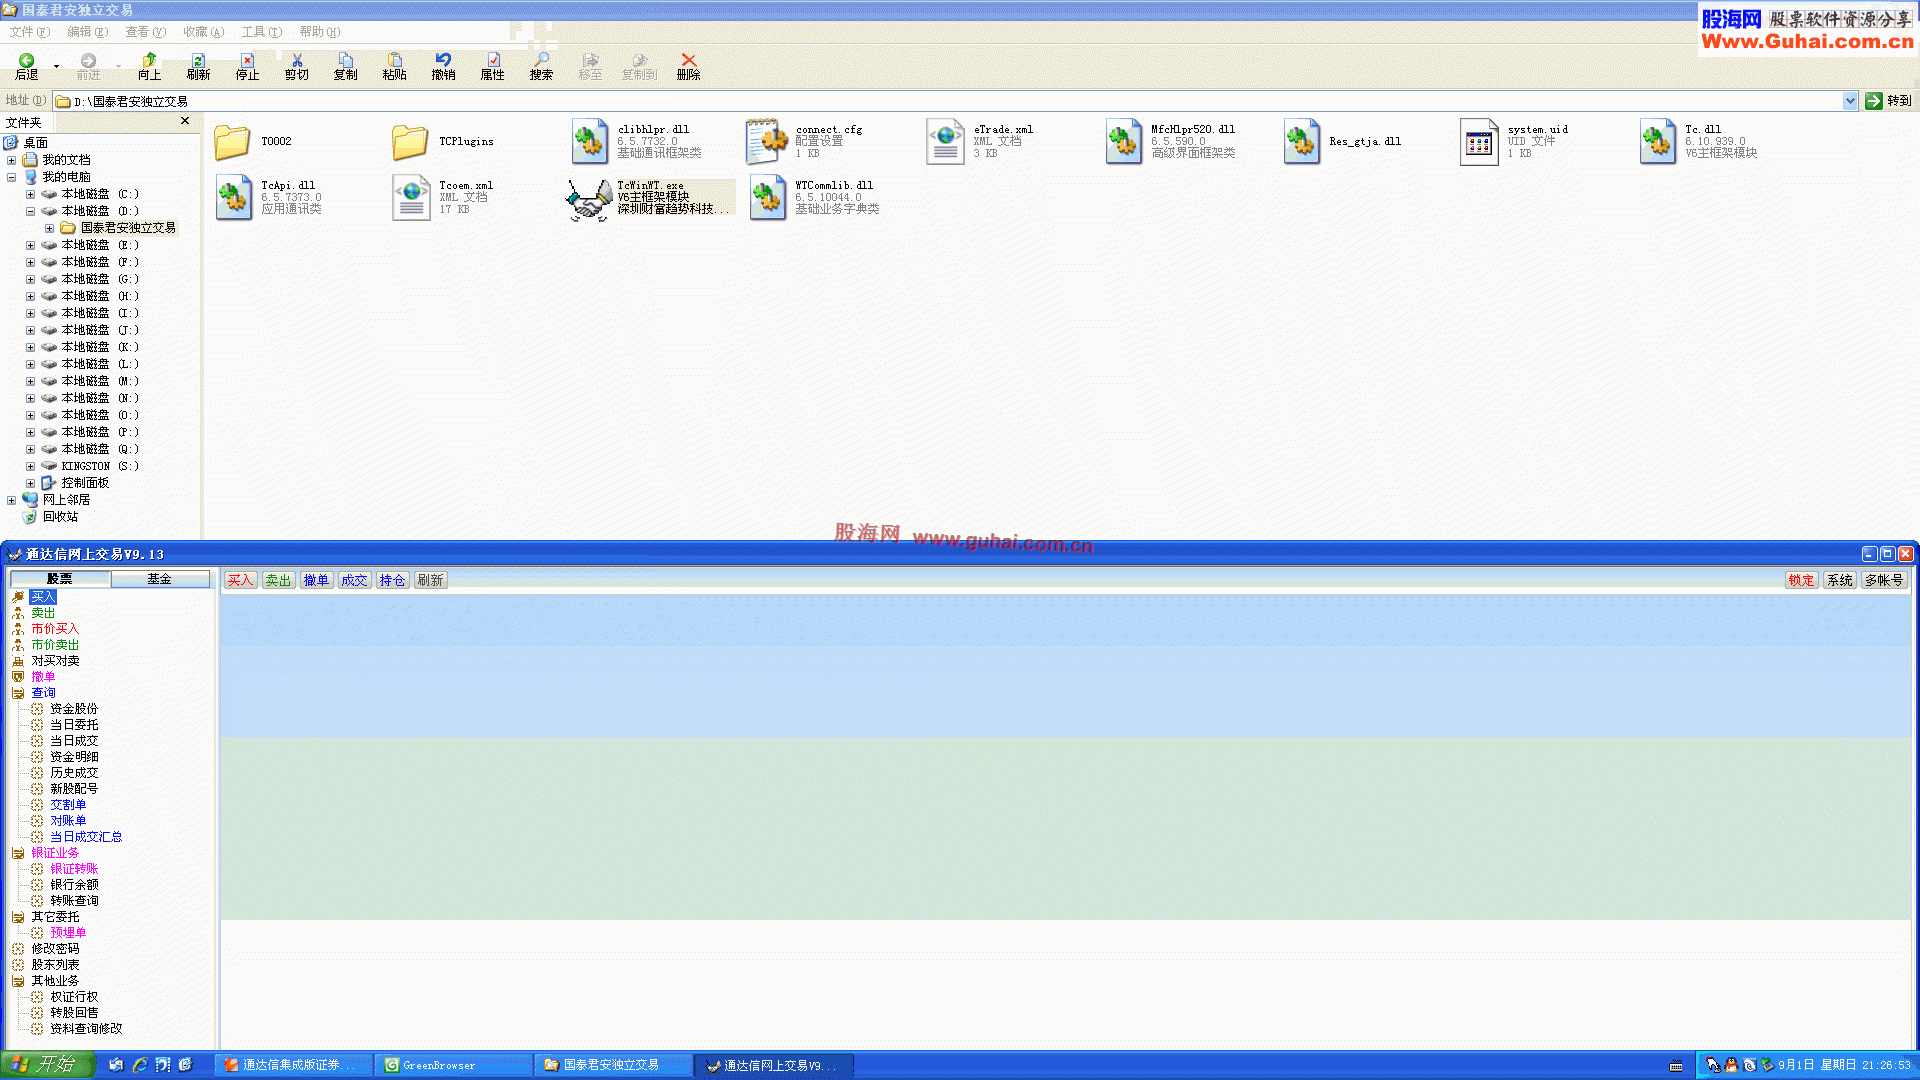
Task: Open the 工具 menu
Action: [261, 32]
